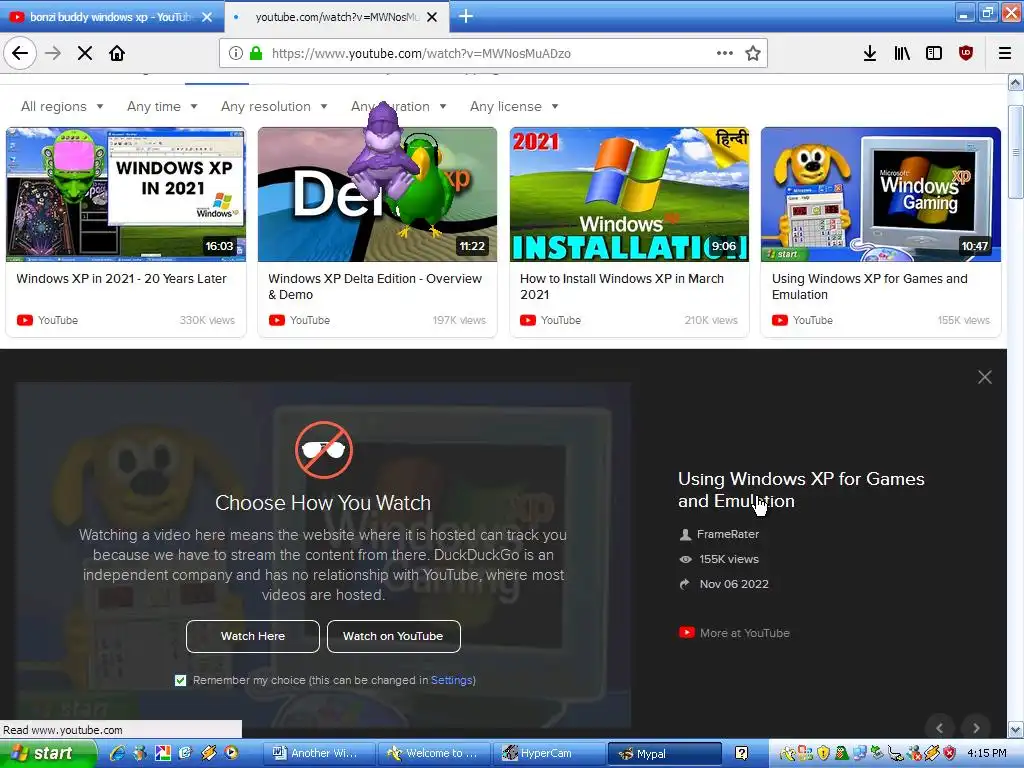The height and width of the screenshot is (768, 1024).
Task: Click title 'Windows XP Delta Edition - Overview & Demo'
Action: pos(375,286)
